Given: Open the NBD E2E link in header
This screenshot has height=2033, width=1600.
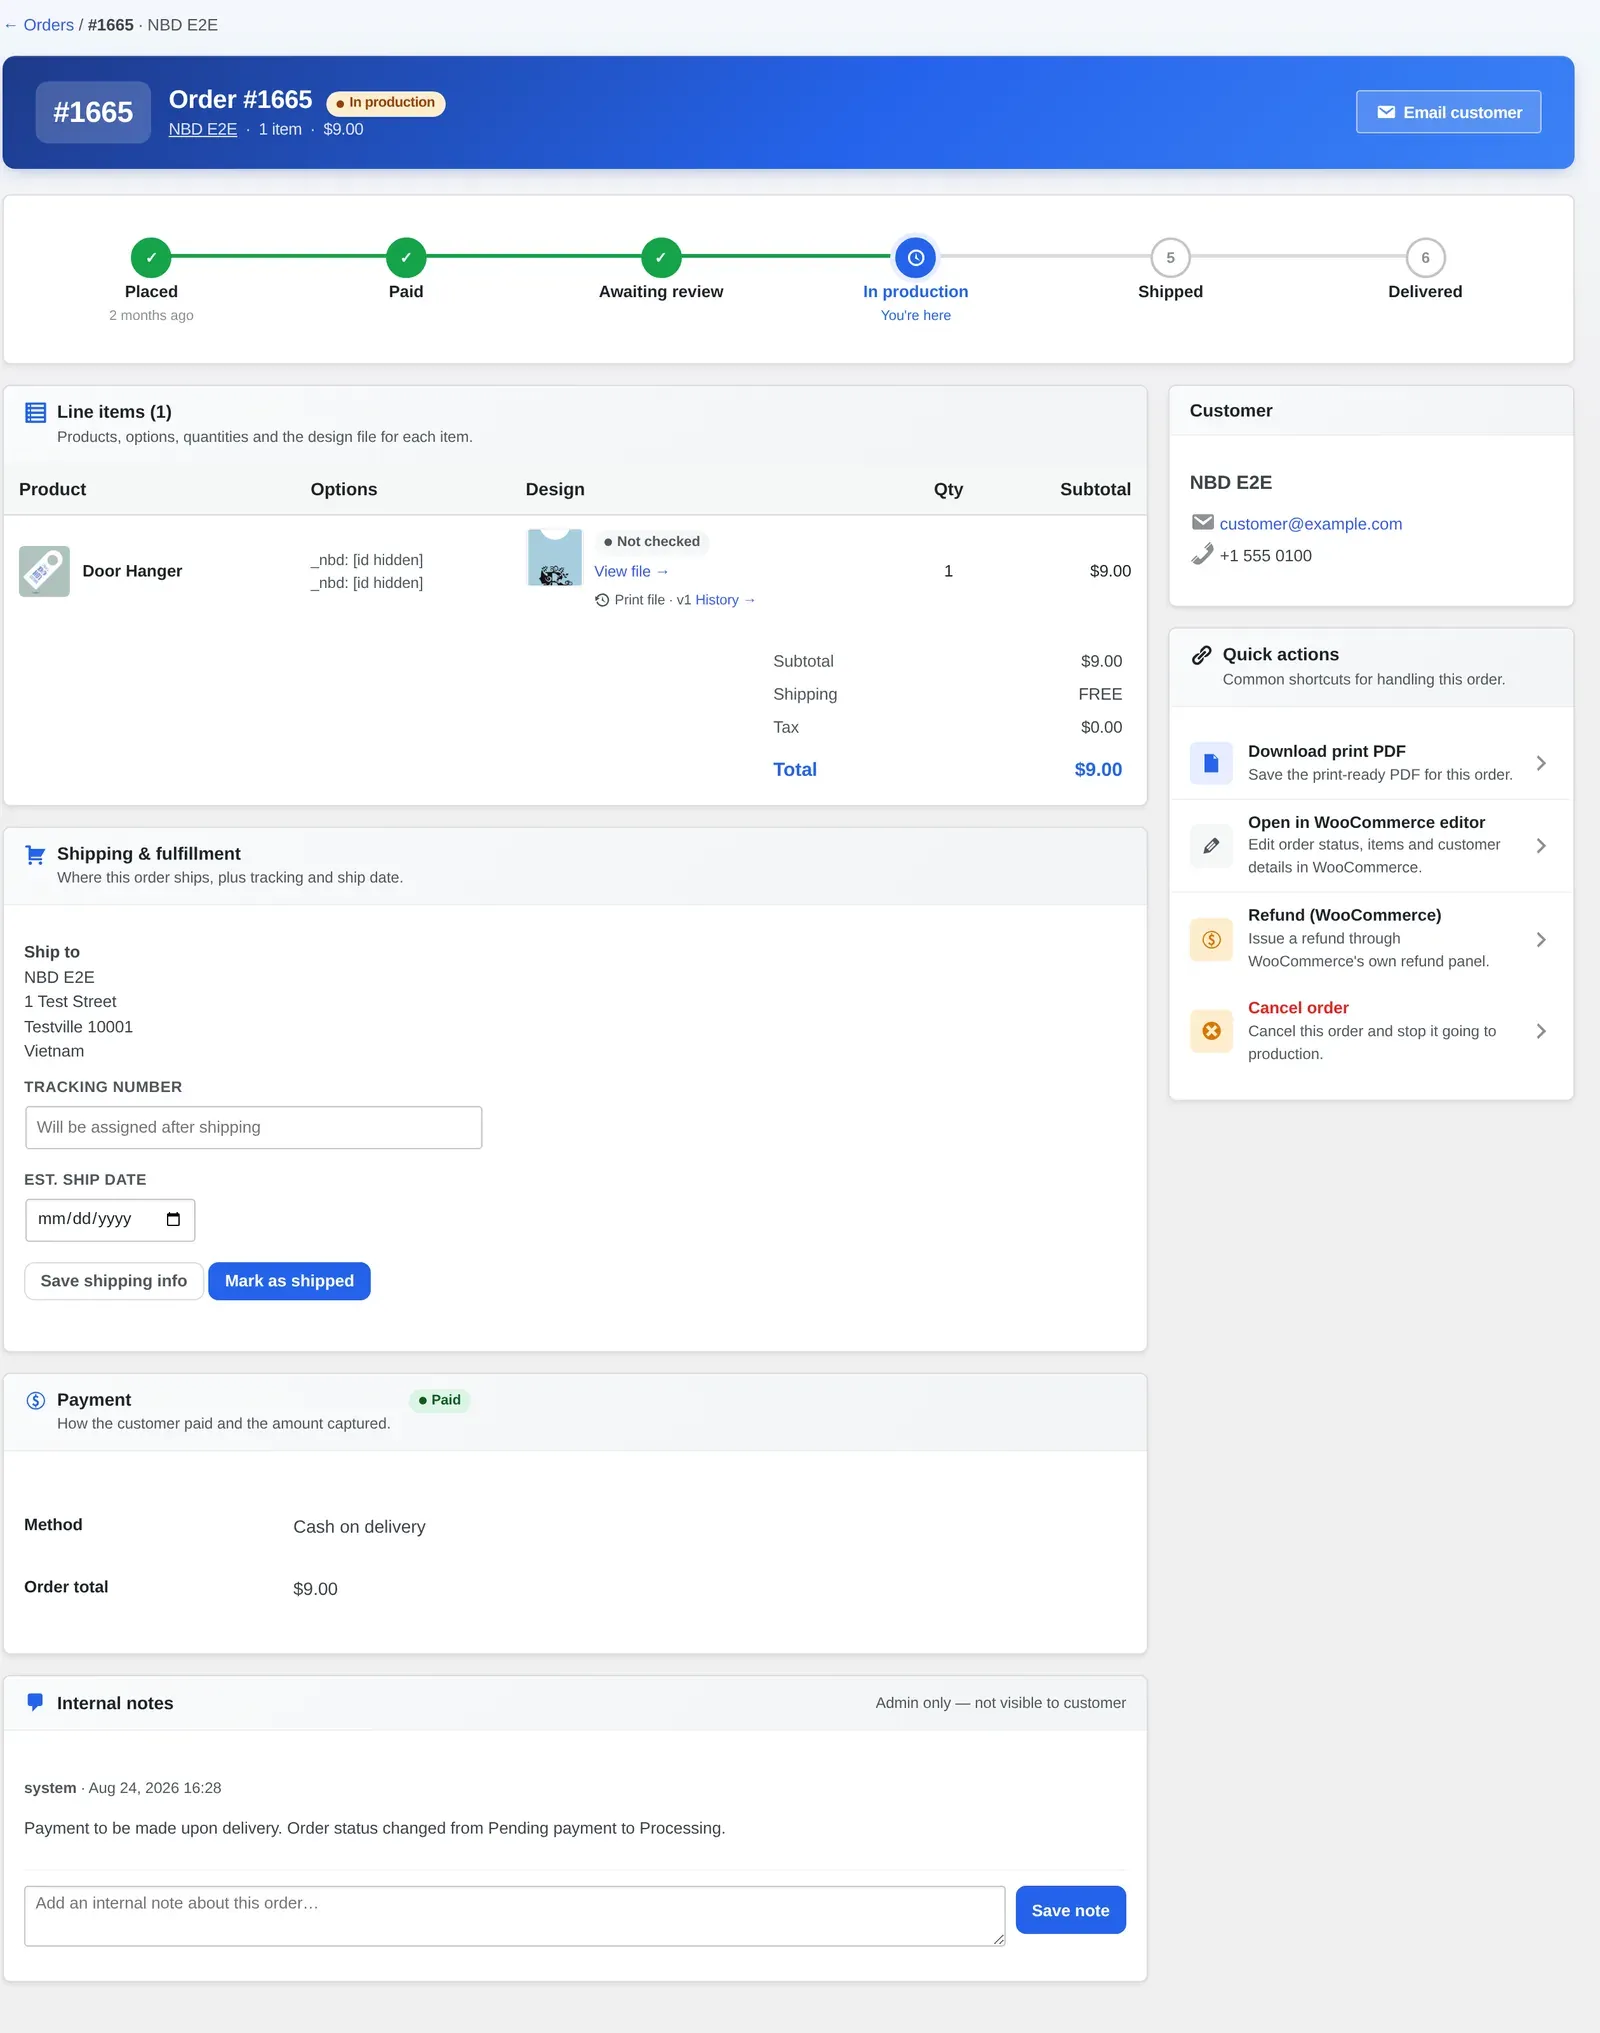Looking at the screenshot, I should (x=203, y=129).
